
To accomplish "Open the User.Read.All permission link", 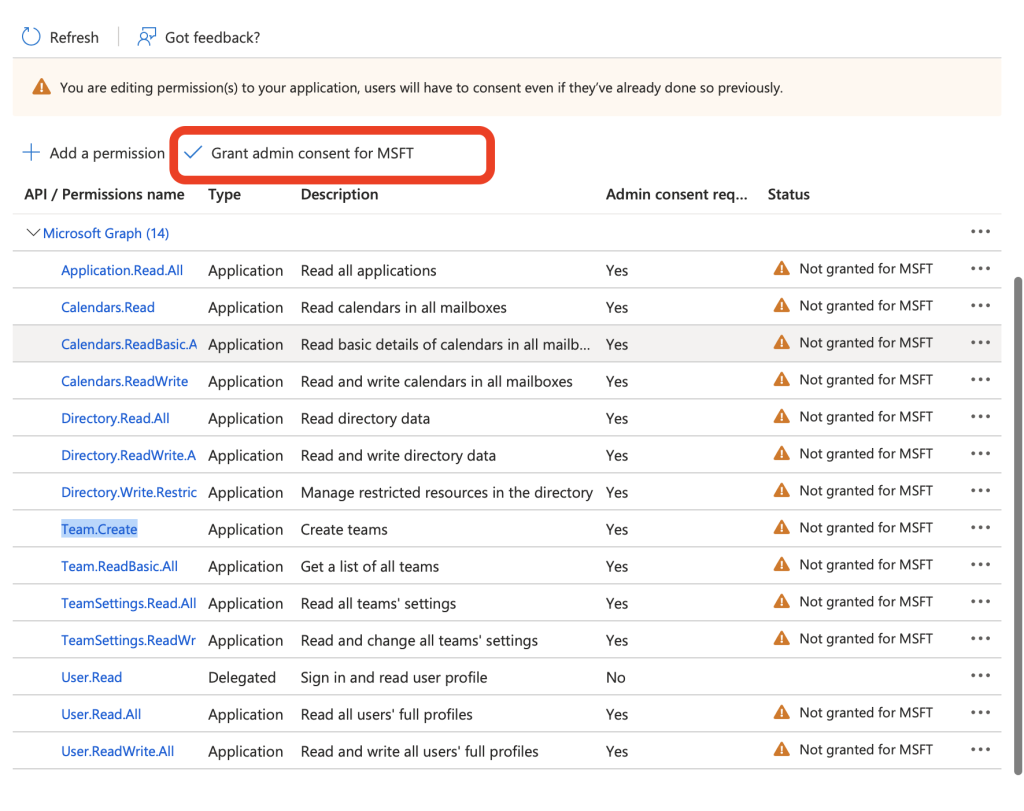I will 101,714.
